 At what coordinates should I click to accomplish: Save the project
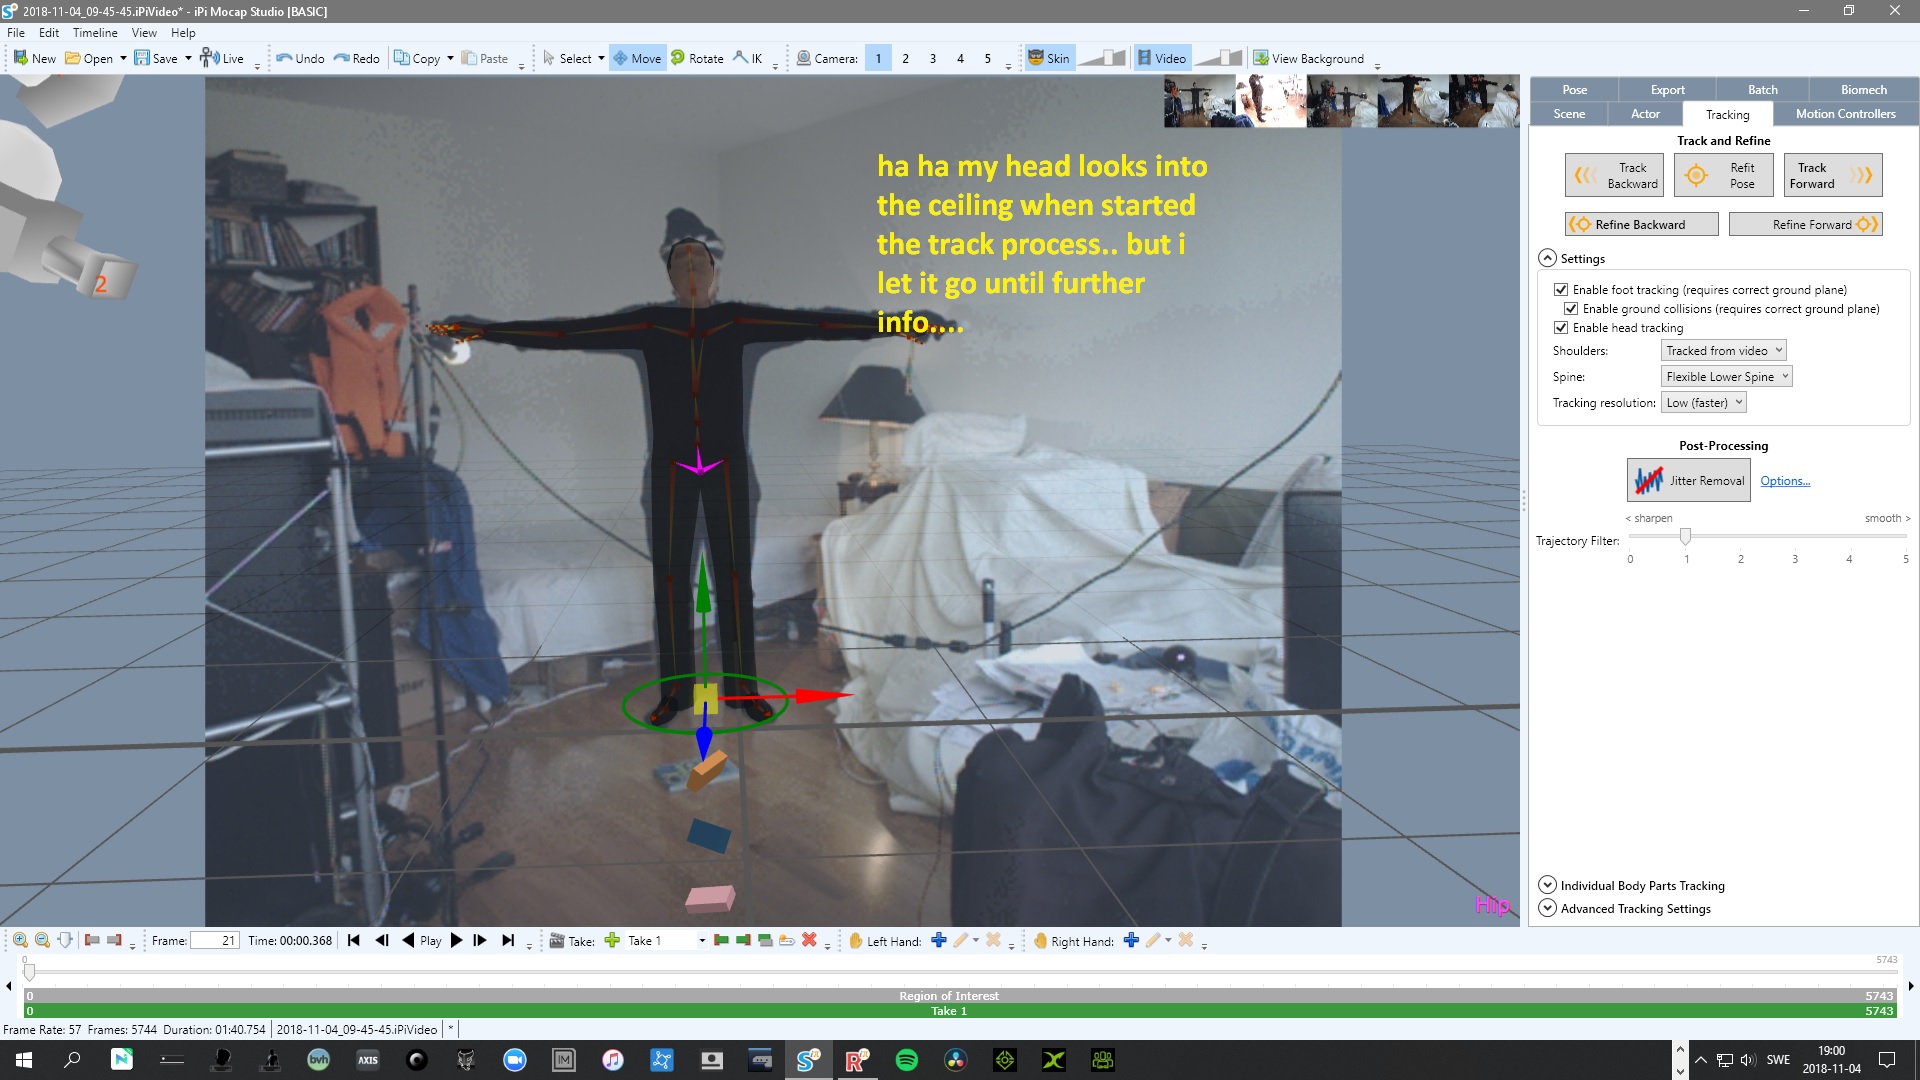pyautogui.click(x=156, y=58)
